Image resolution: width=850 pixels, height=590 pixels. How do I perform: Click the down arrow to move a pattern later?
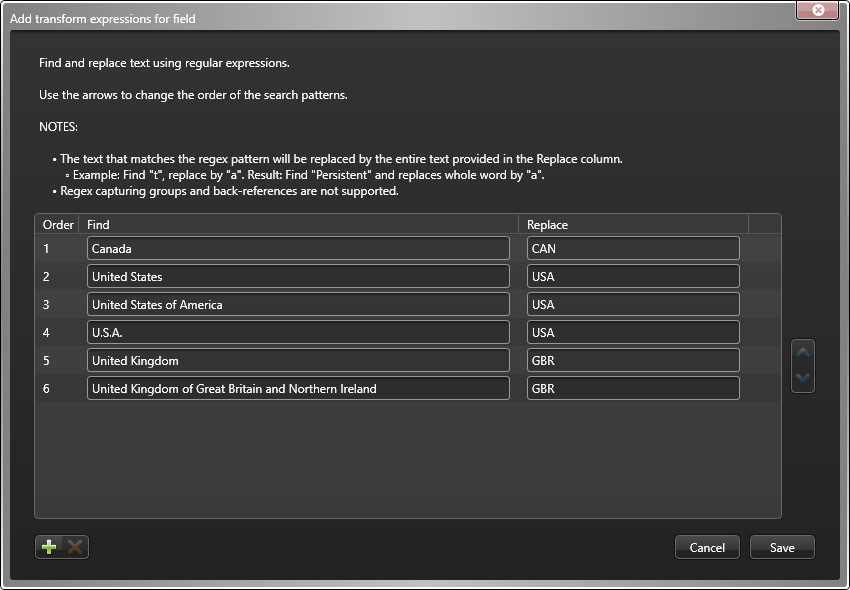tap(802, 380)
